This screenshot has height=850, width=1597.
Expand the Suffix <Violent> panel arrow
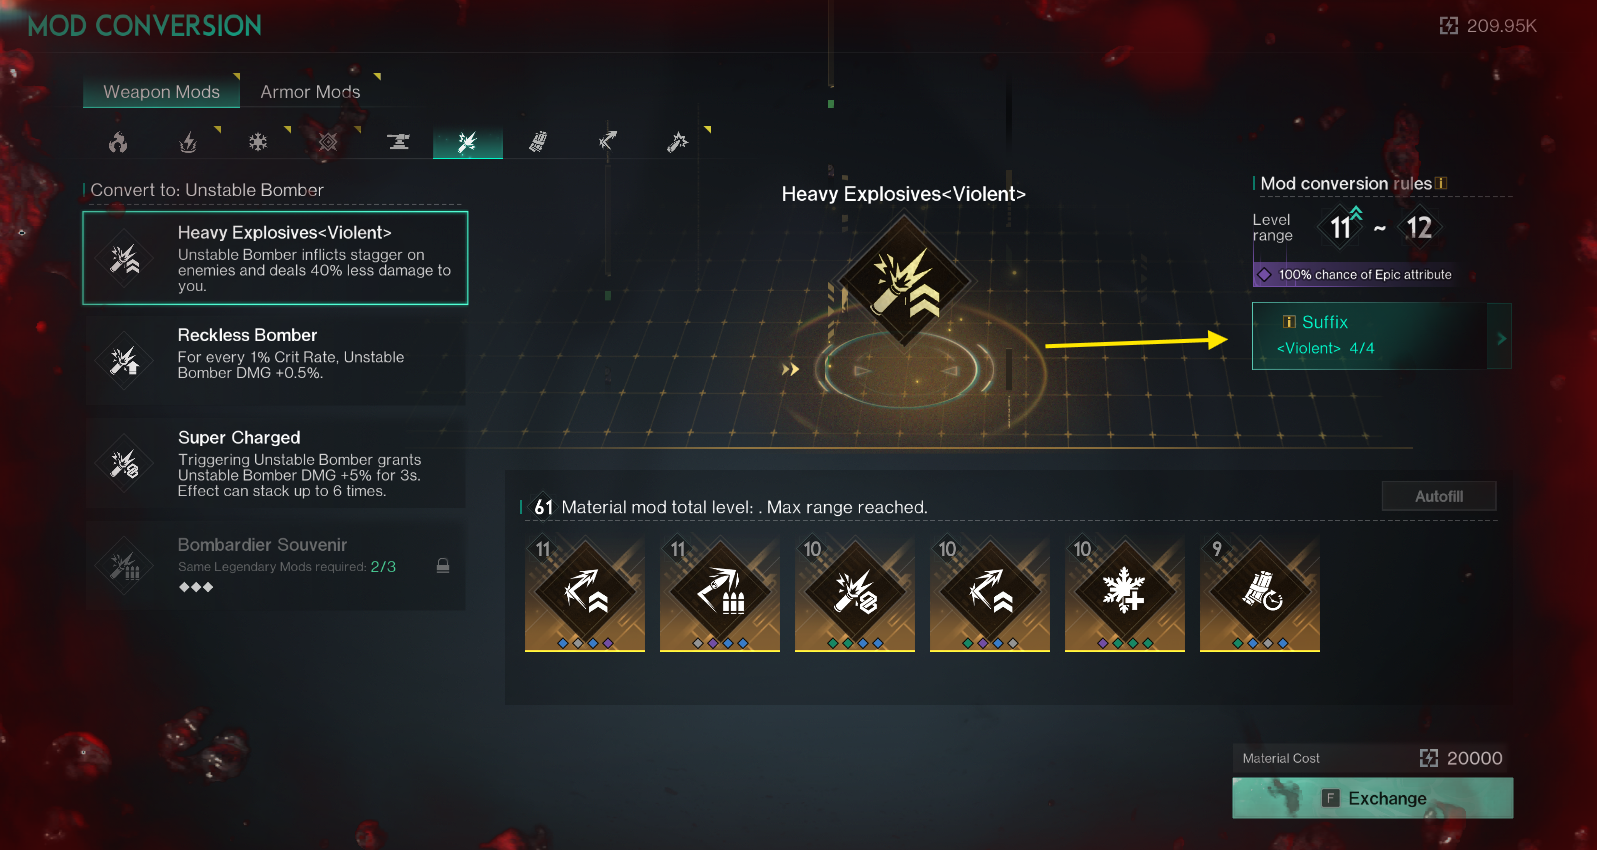click(x=1500, y=338)
